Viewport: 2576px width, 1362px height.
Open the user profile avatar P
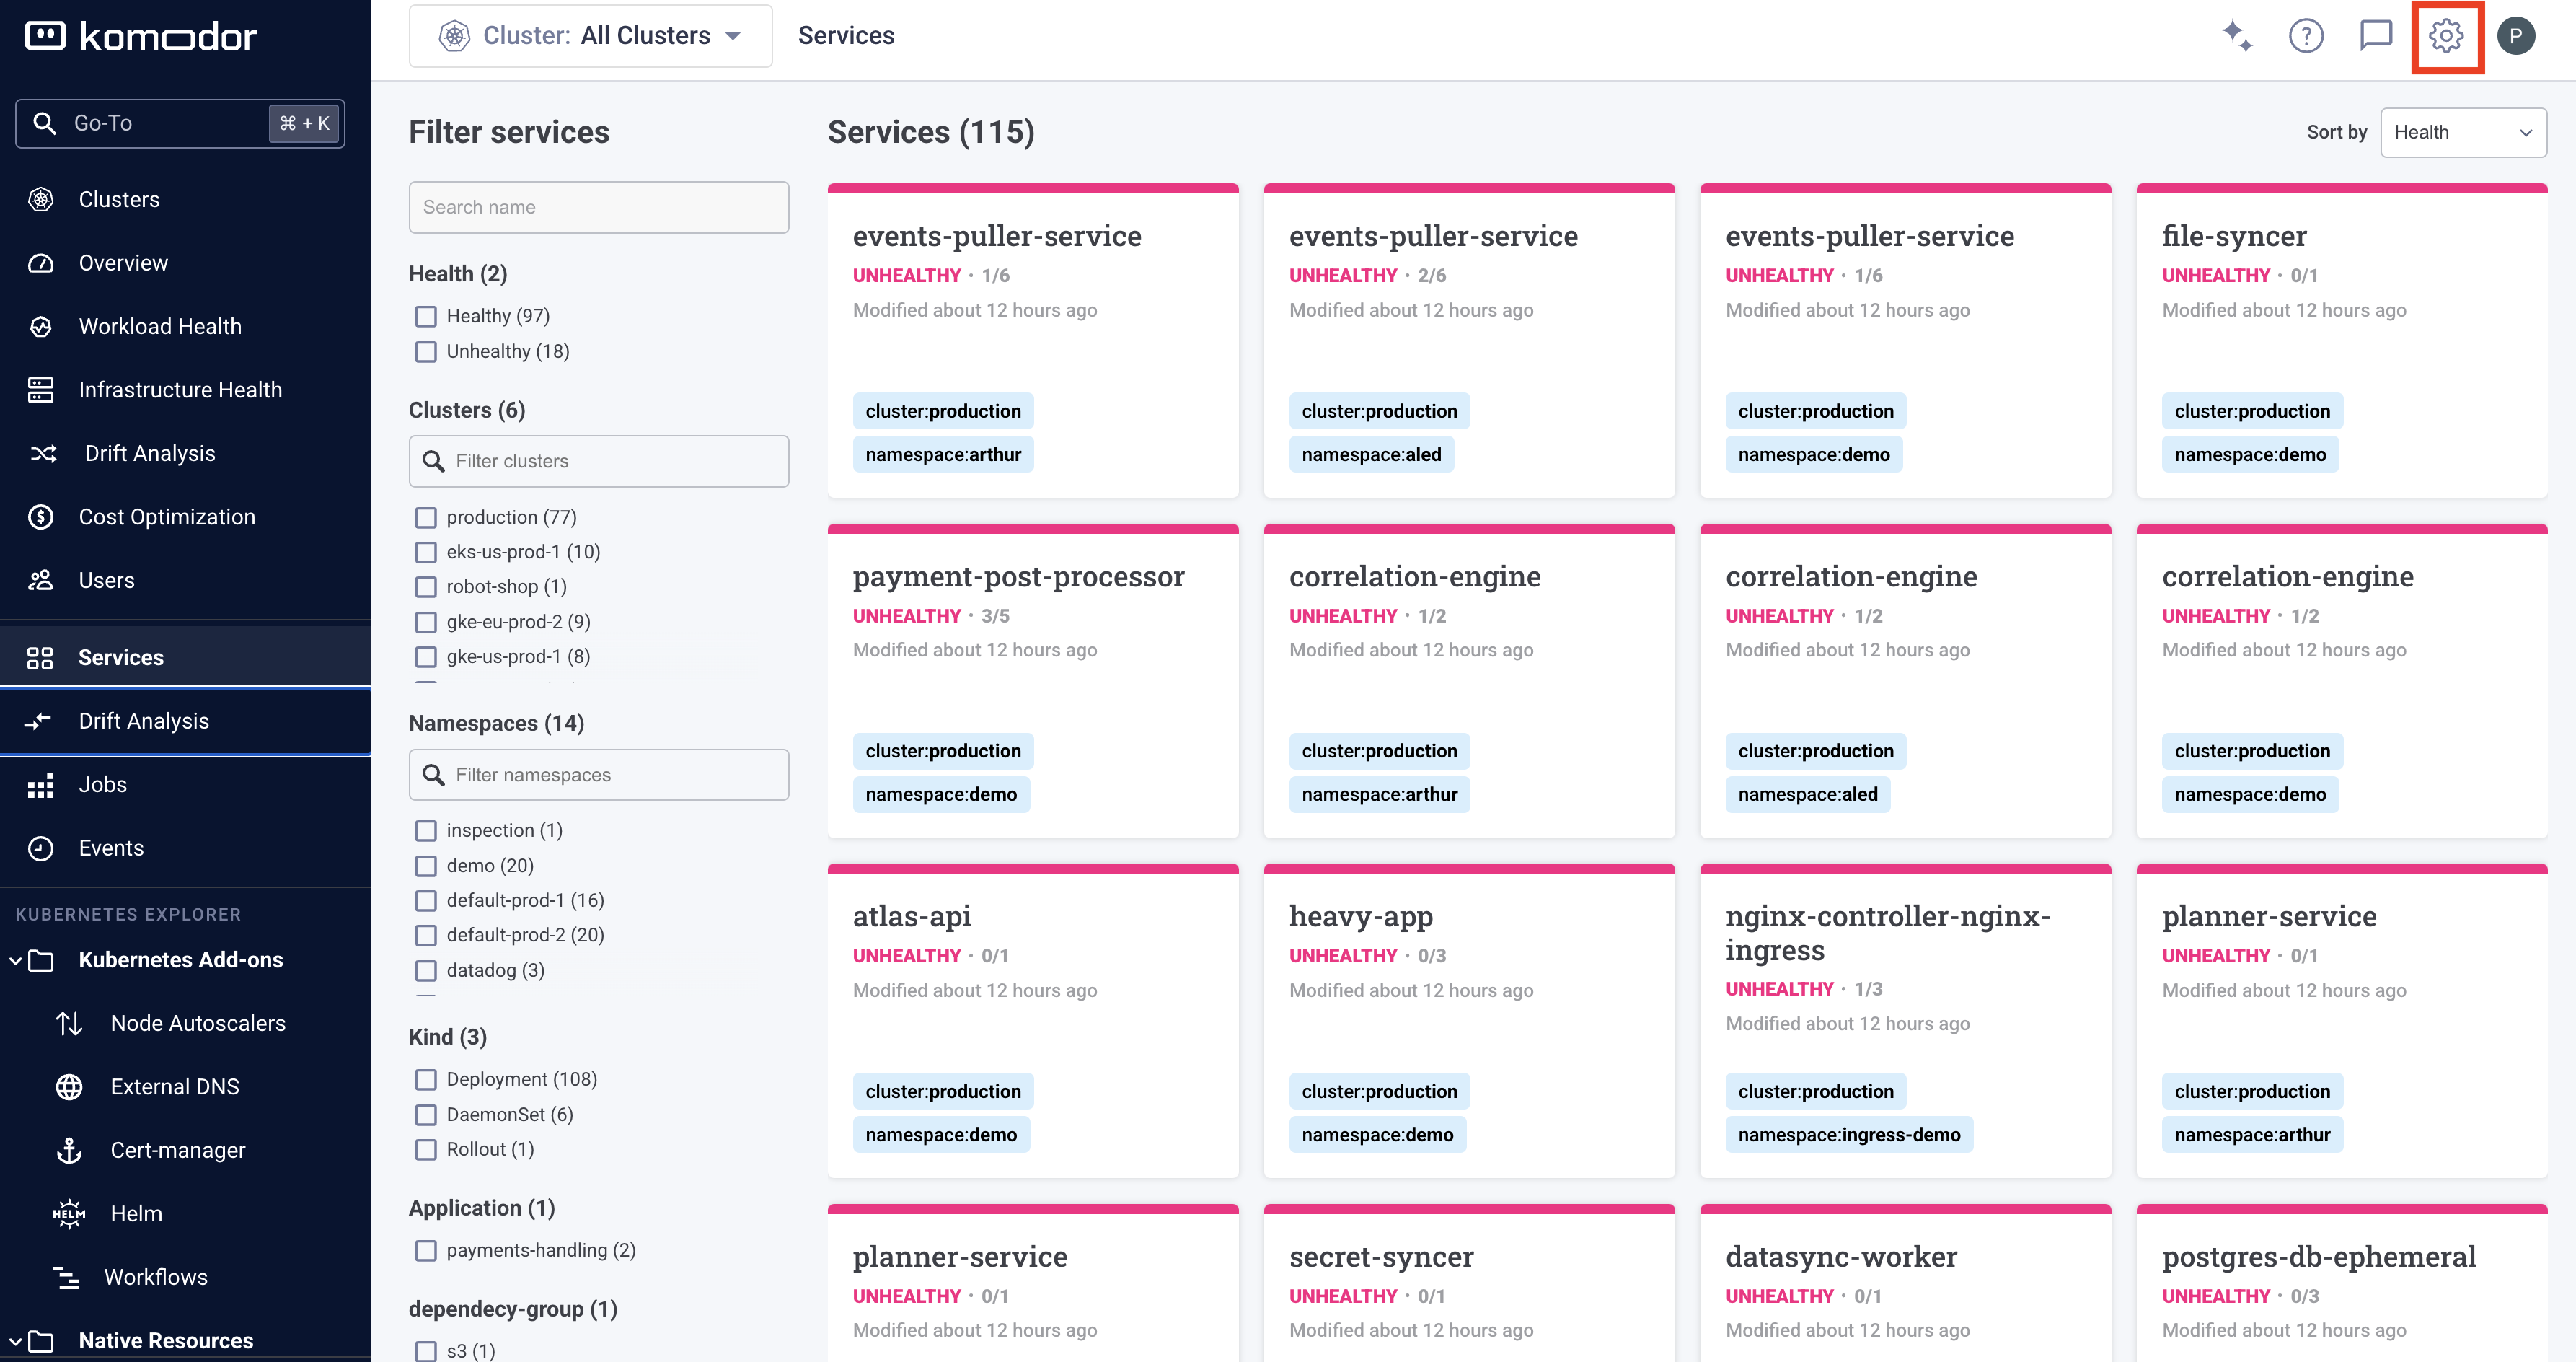click(x=2516, y=36)
